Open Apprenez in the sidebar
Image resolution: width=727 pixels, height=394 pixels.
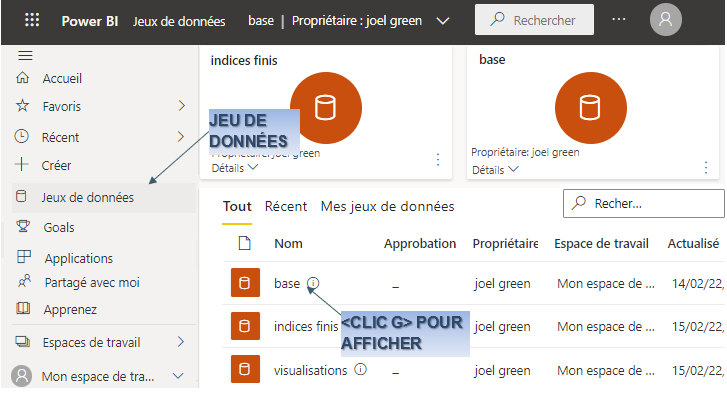pos(70,309)
